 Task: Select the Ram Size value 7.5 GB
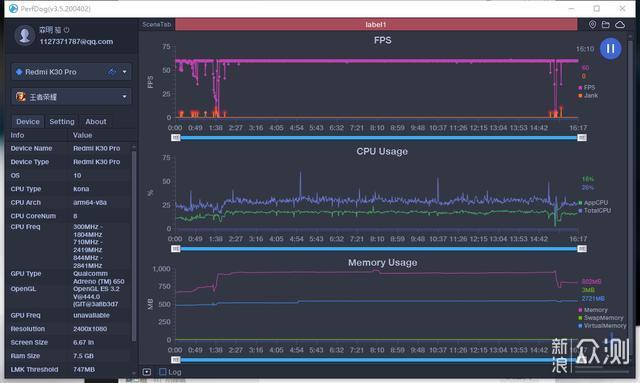click(x=83, y=356)
